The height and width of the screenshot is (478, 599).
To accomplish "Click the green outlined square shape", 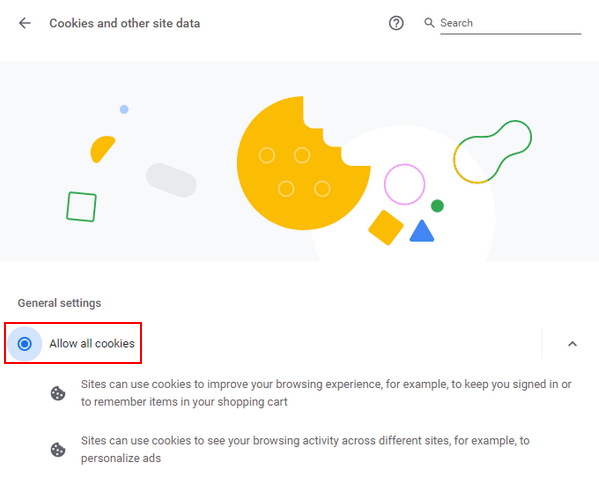I will pyautogui.click(x=81, y=207).
